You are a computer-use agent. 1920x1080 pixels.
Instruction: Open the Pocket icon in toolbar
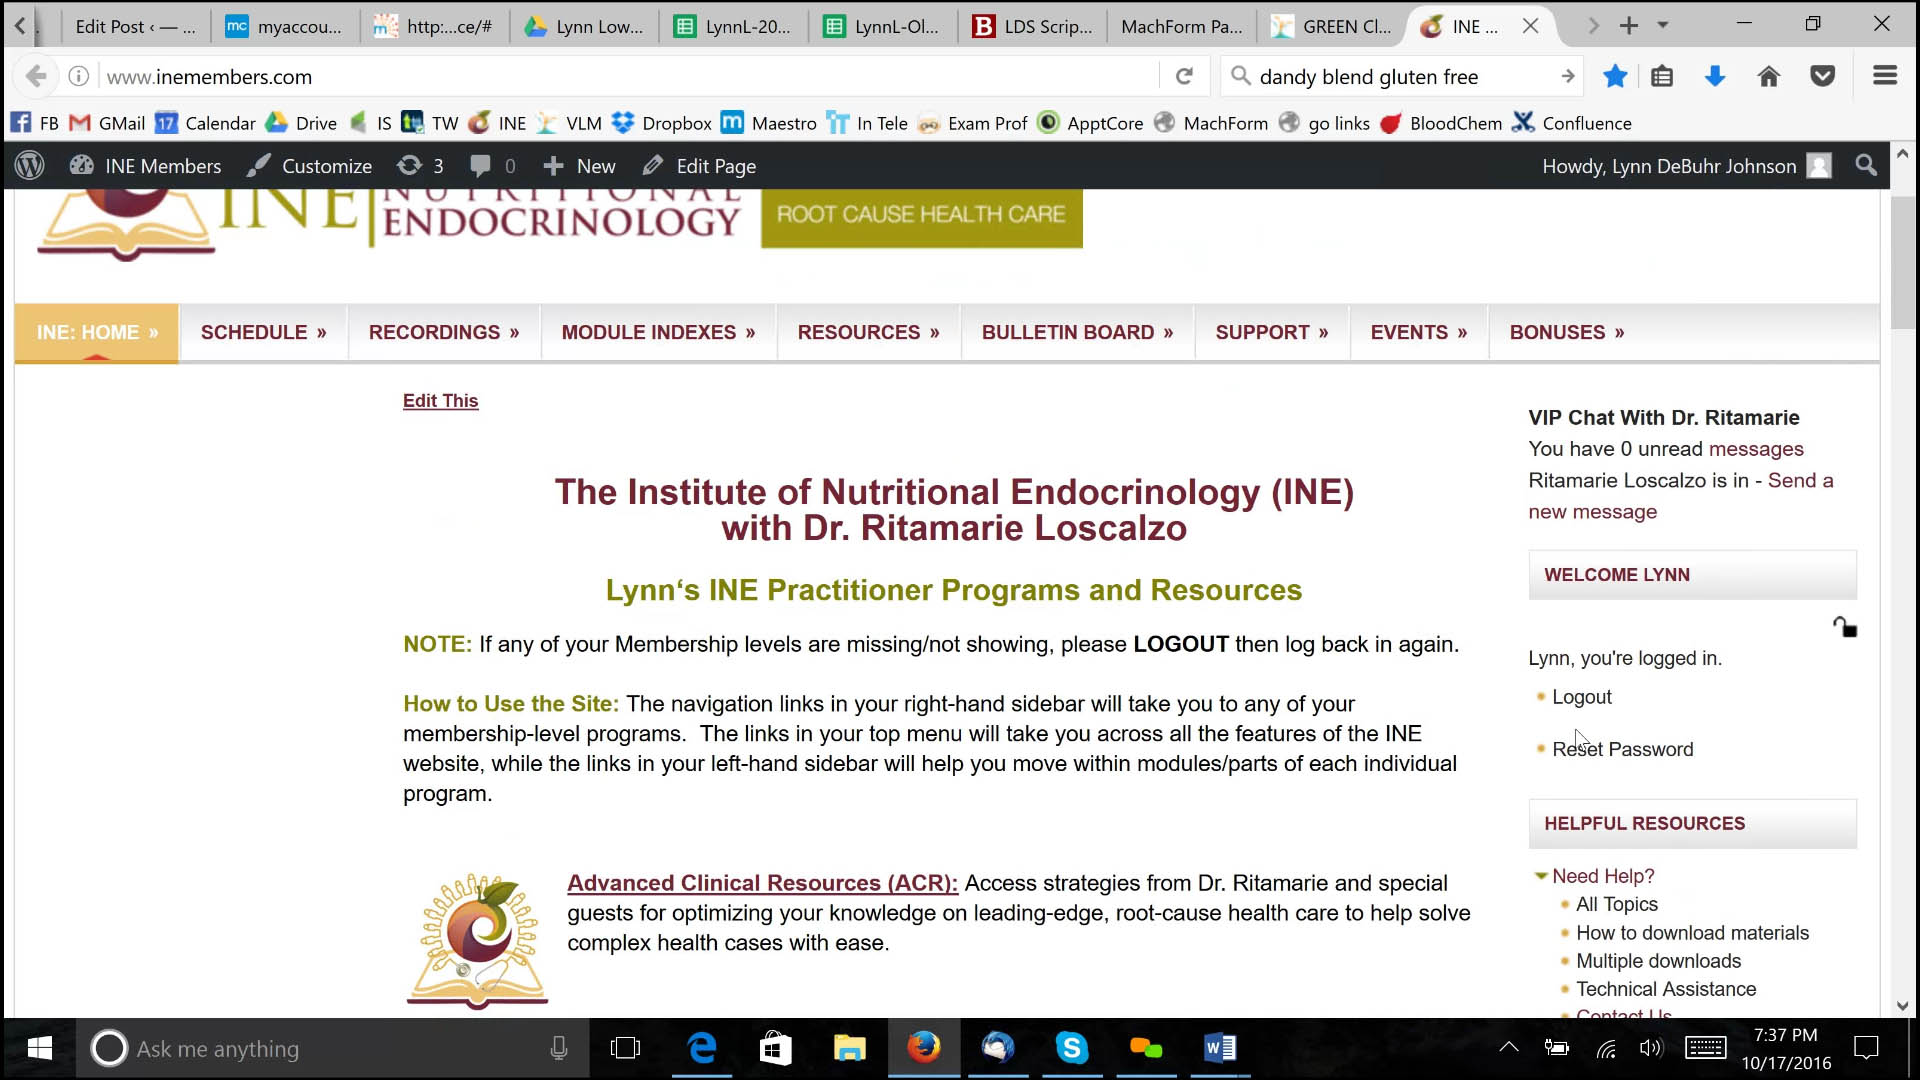[x=1822, y=77]
